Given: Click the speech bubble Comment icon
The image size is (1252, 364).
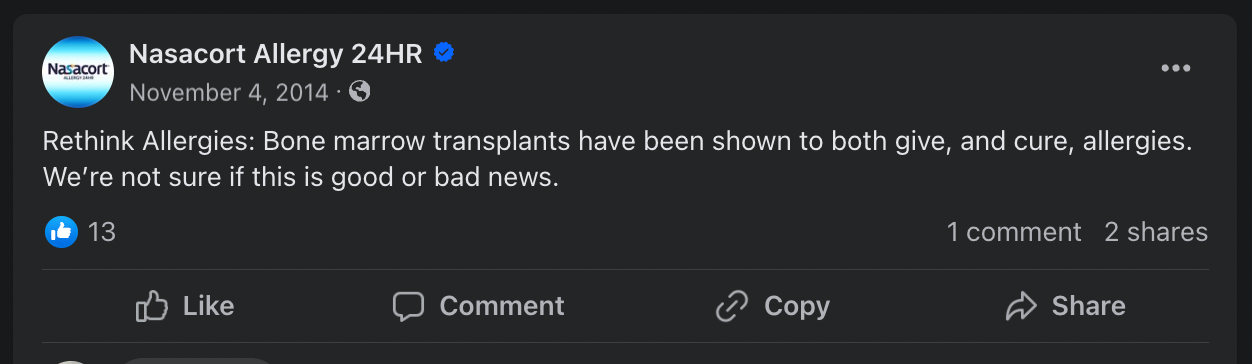Looking at the screenshot, I should (x=408, y=306).
